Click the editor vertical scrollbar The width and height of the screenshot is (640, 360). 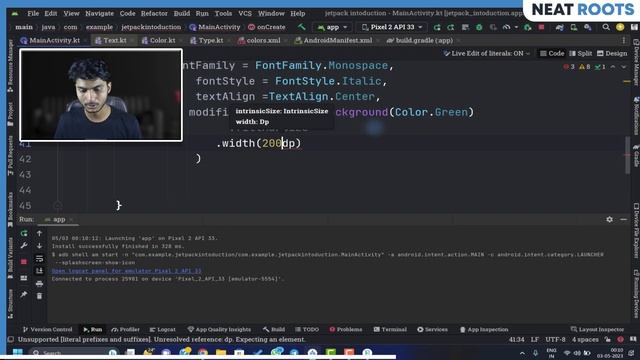(627, 155)
